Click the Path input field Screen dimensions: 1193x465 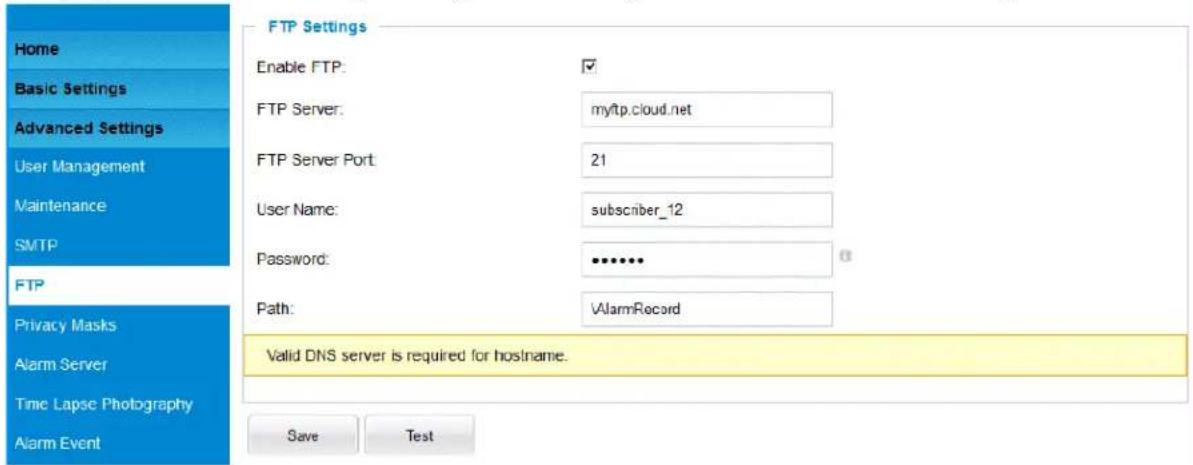706,309
